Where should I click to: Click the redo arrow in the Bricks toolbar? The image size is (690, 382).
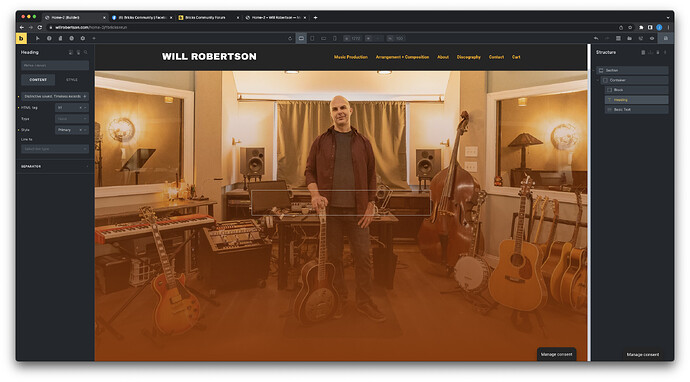click(607, 38)
